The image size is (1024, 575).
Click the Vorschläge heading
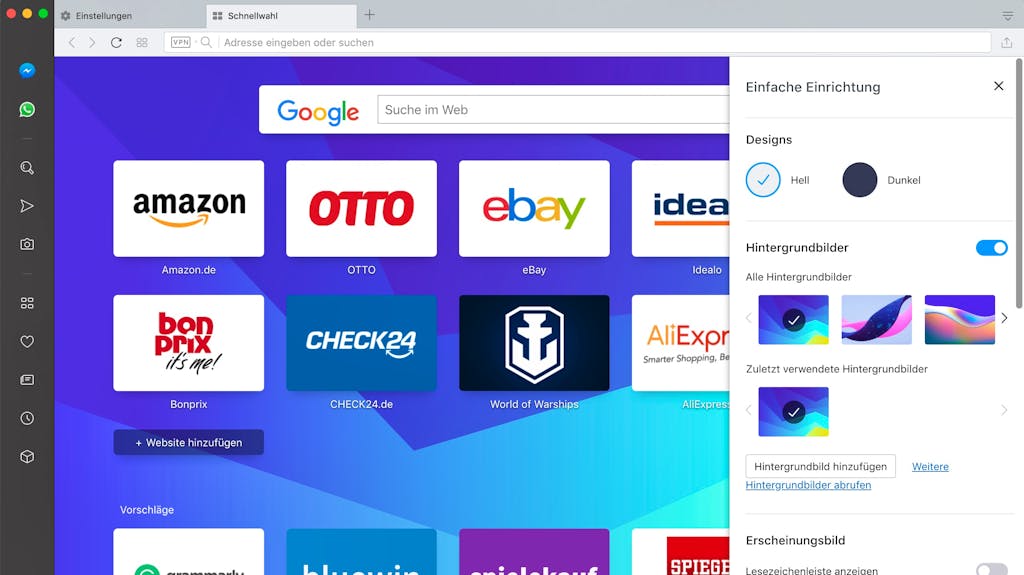tap(147, 510)
